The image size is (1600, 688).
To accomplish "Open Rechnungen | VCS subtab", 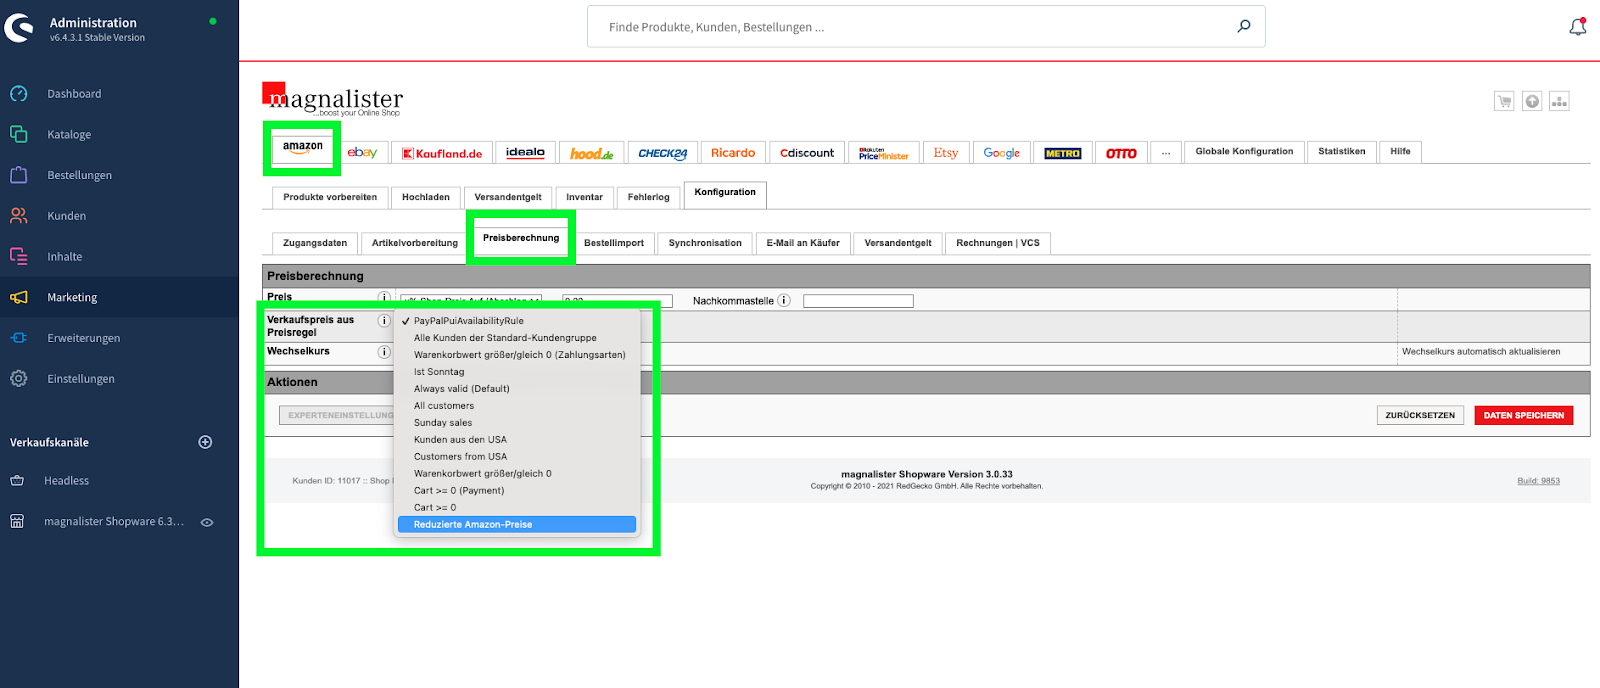I will (998, 243).
